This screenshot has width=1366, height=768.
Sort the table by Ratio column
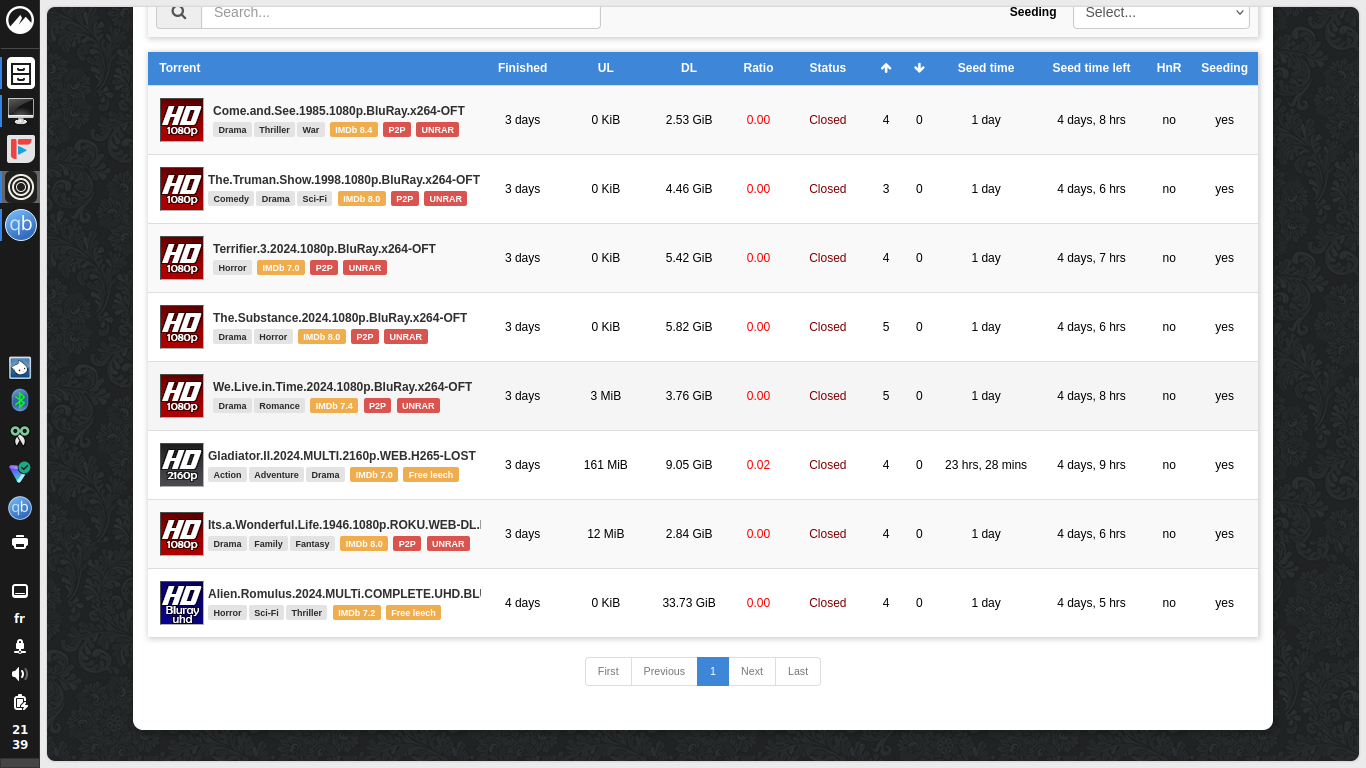(758, 68)
